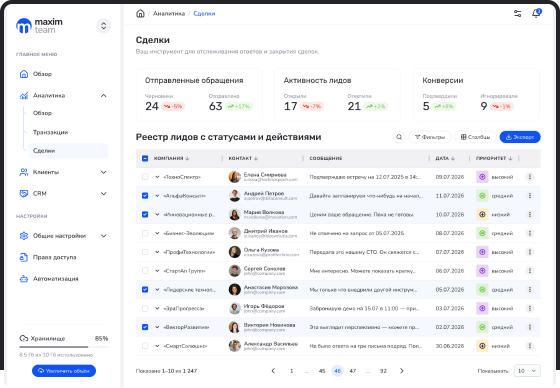Click the Увеличить объём storage button

pos(64,371)
